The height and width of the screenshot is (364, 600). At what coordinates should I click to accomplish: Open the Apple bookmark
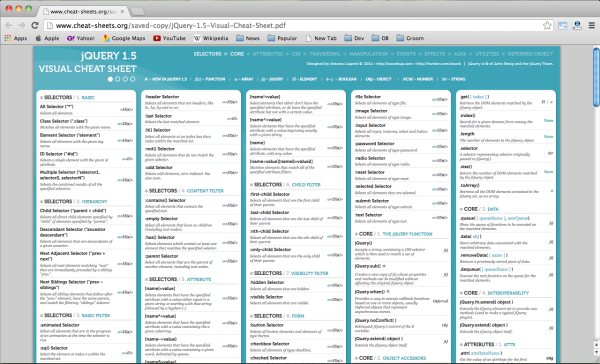coord(47,38)
